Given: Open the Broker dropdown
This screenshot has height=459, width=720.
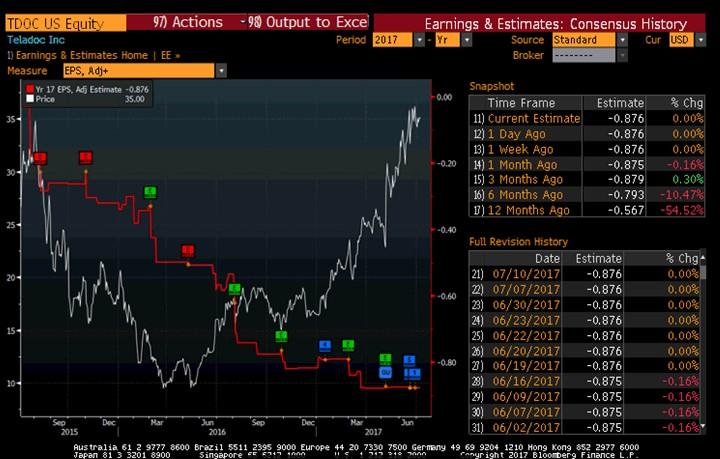Looking at the screenshot, I should pyautogui.click(x=622, y=55).
